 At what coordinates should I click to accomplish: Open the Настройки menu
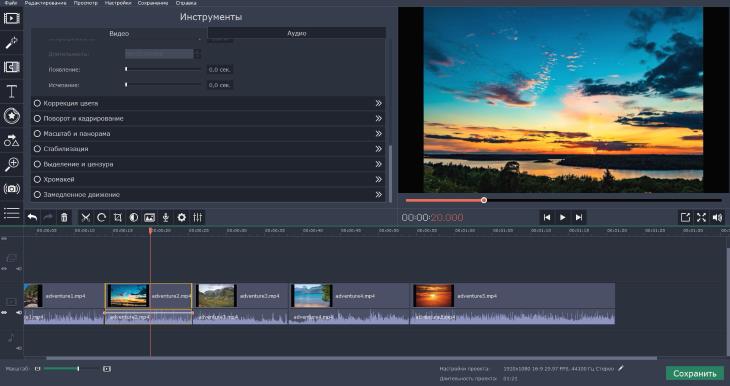click(118, 3)
